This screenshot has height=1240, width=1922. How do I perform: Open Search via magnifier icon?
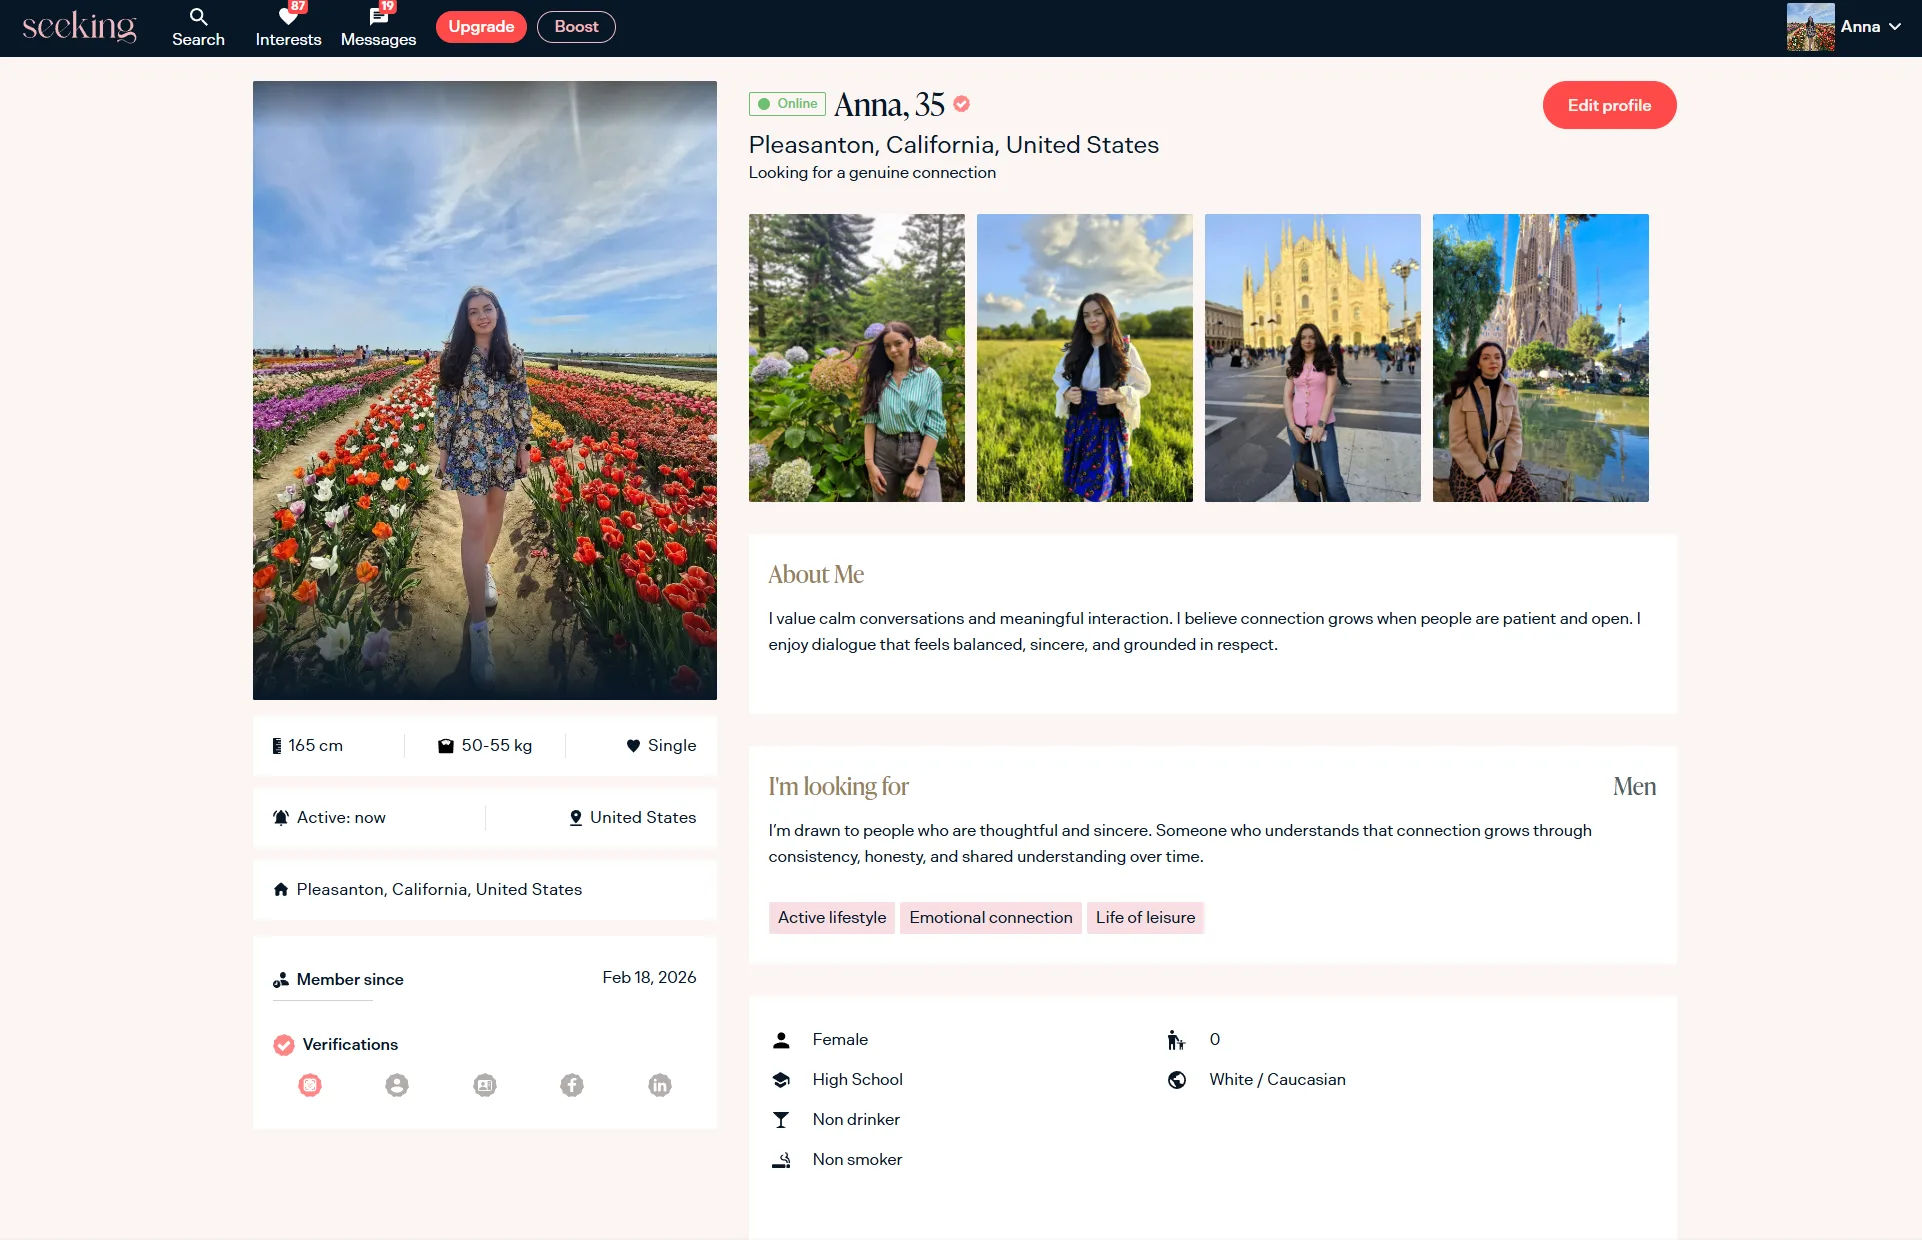[x=198, y=17]
